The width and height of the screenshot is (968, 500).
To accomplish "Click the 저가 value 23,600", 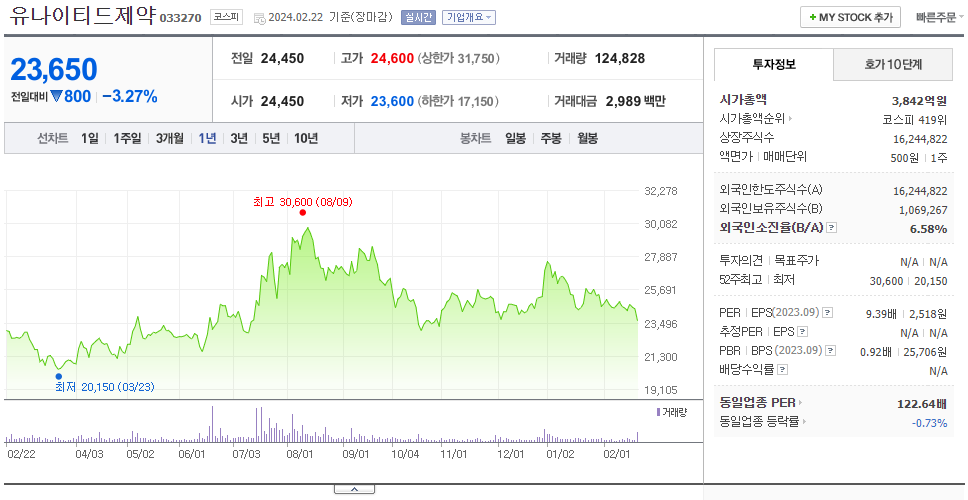I will point(392,101).
